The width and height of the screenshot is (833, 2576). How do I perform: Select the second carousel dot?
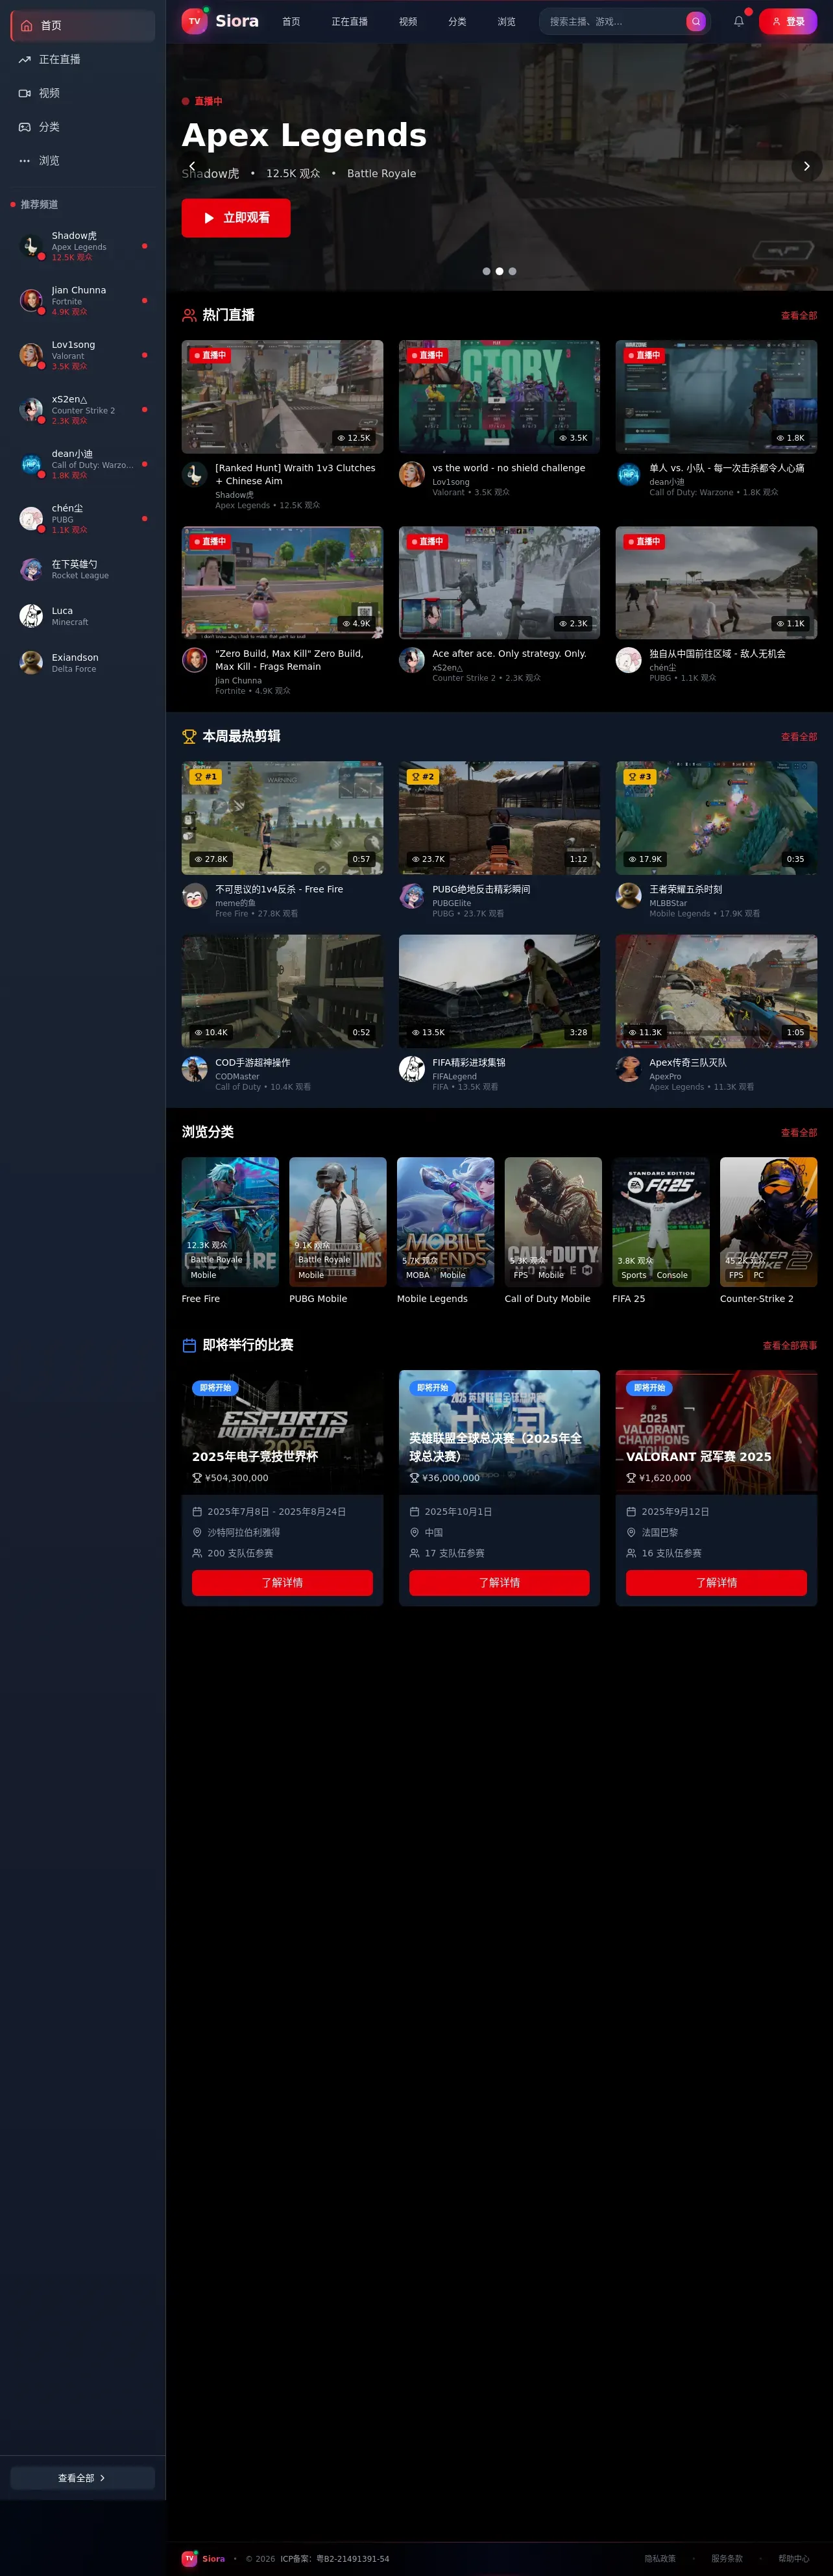(x=500, y=272)
